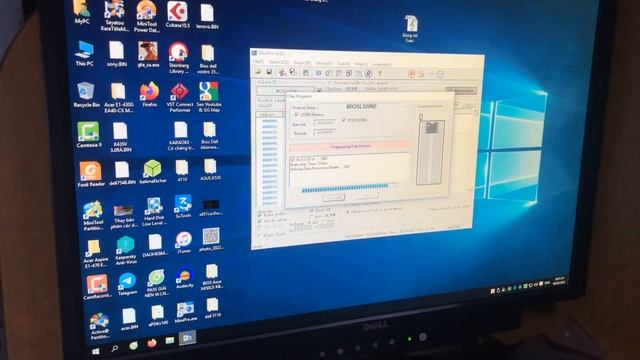Click the MiniPro app on the taskbar
The width and height of the screenshot is (640, 360).
[x=187, y=338]
